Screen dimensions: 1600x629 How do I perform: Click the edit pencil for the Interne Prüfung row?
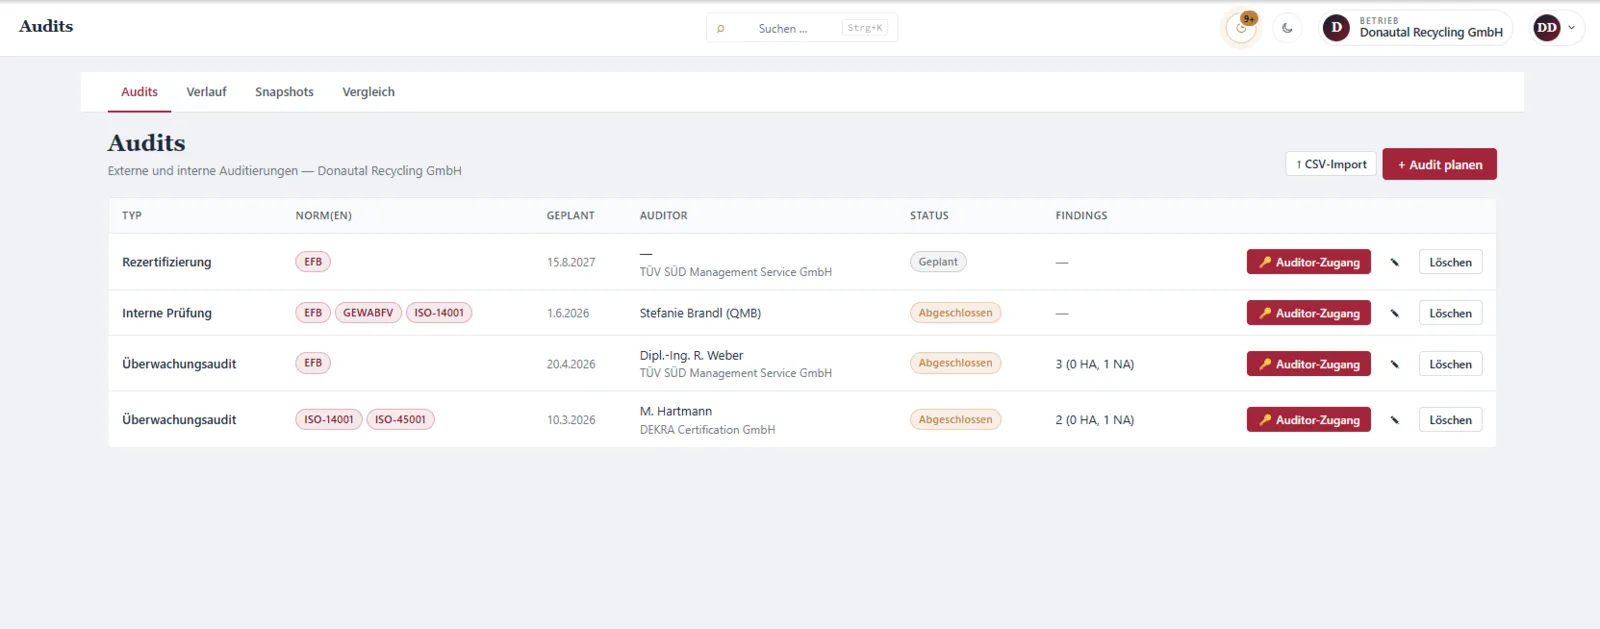(x=1394, y=313)
